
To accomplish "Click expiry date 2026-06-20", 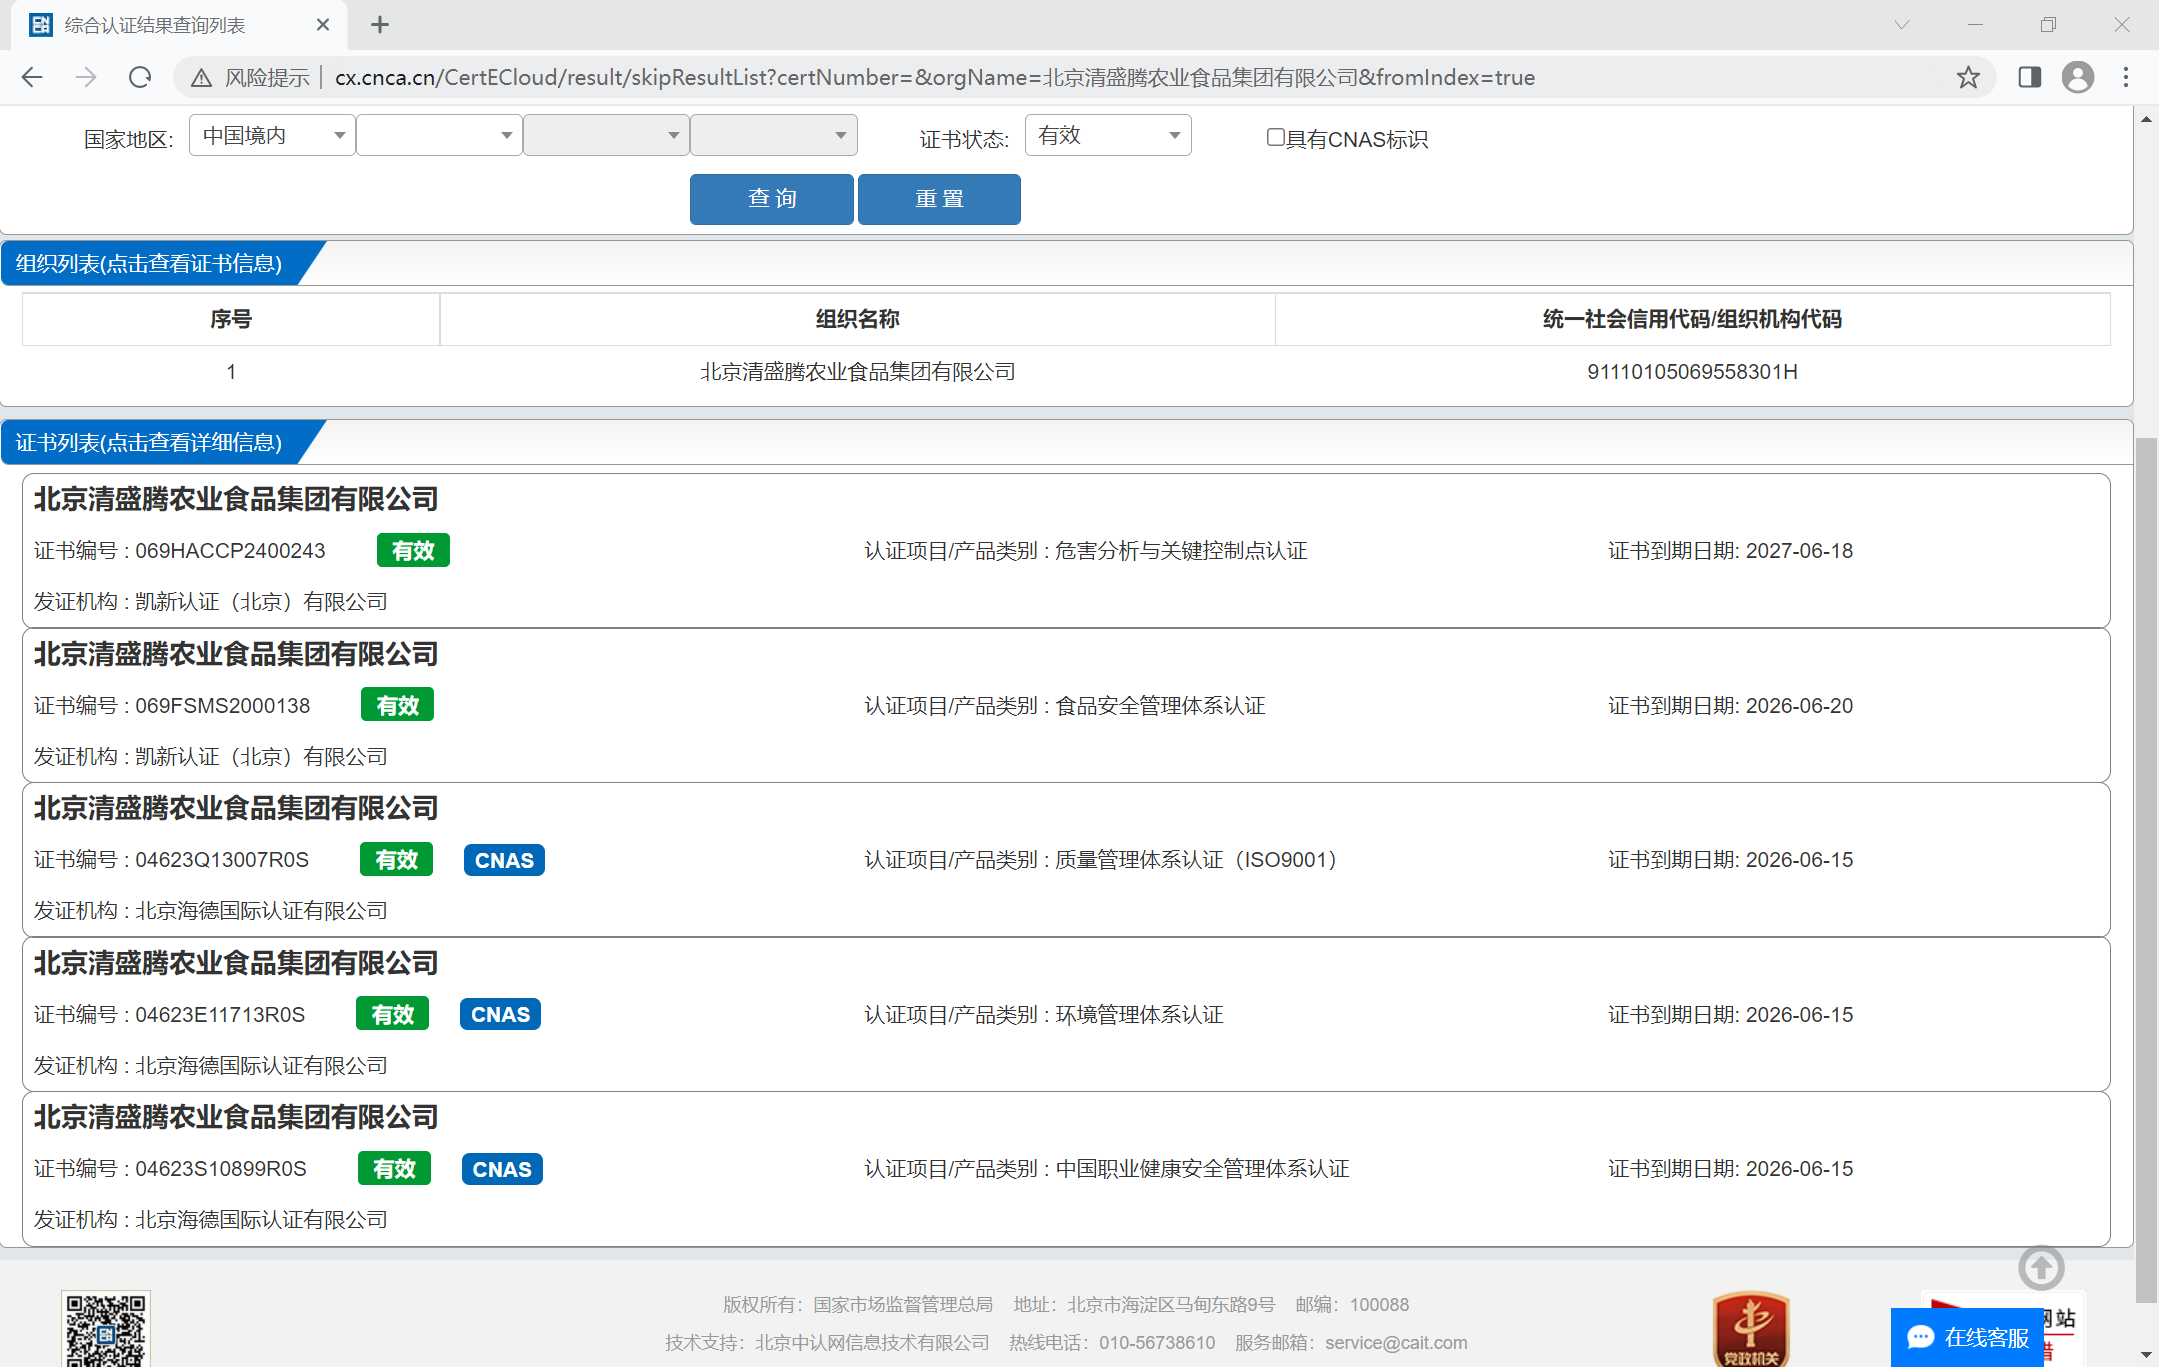I will pyautogui.click(x=1799, y=706).
